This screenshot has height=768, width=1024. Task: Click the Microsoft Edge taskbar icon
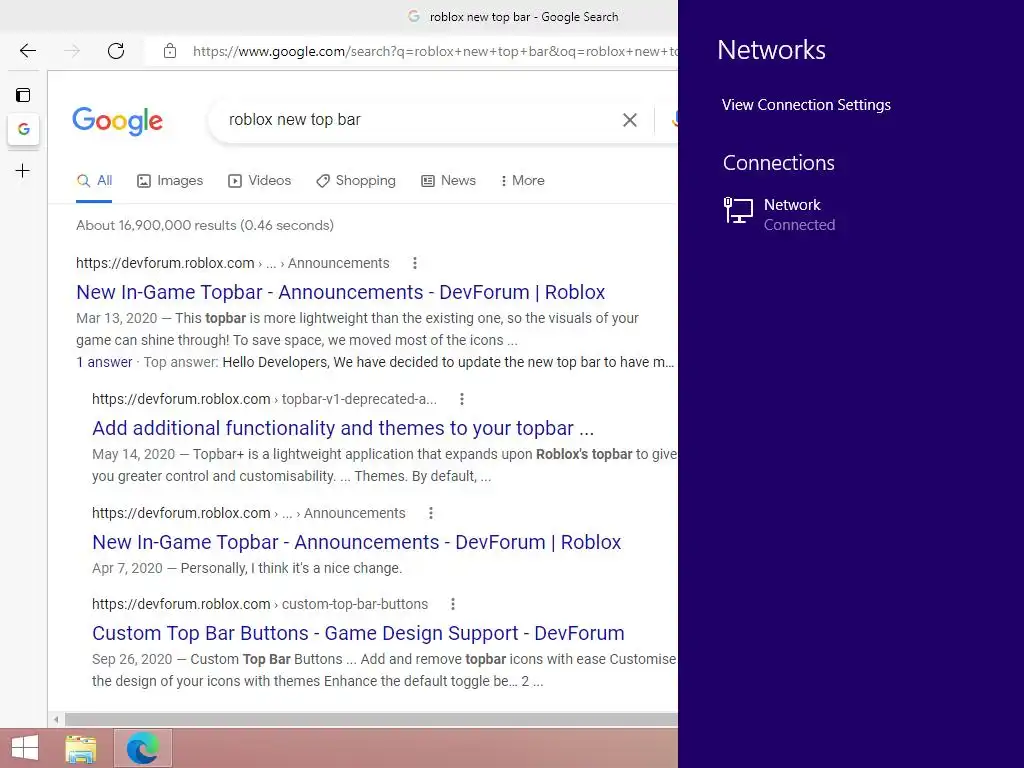(x=142, y=748)
